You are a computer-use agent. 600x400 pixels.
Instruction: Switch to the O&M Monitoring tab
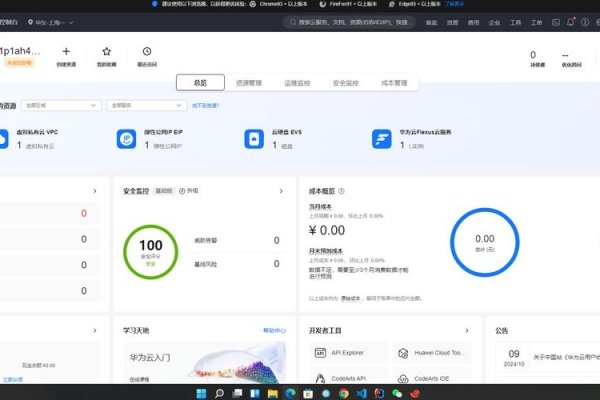pos(297,83)
